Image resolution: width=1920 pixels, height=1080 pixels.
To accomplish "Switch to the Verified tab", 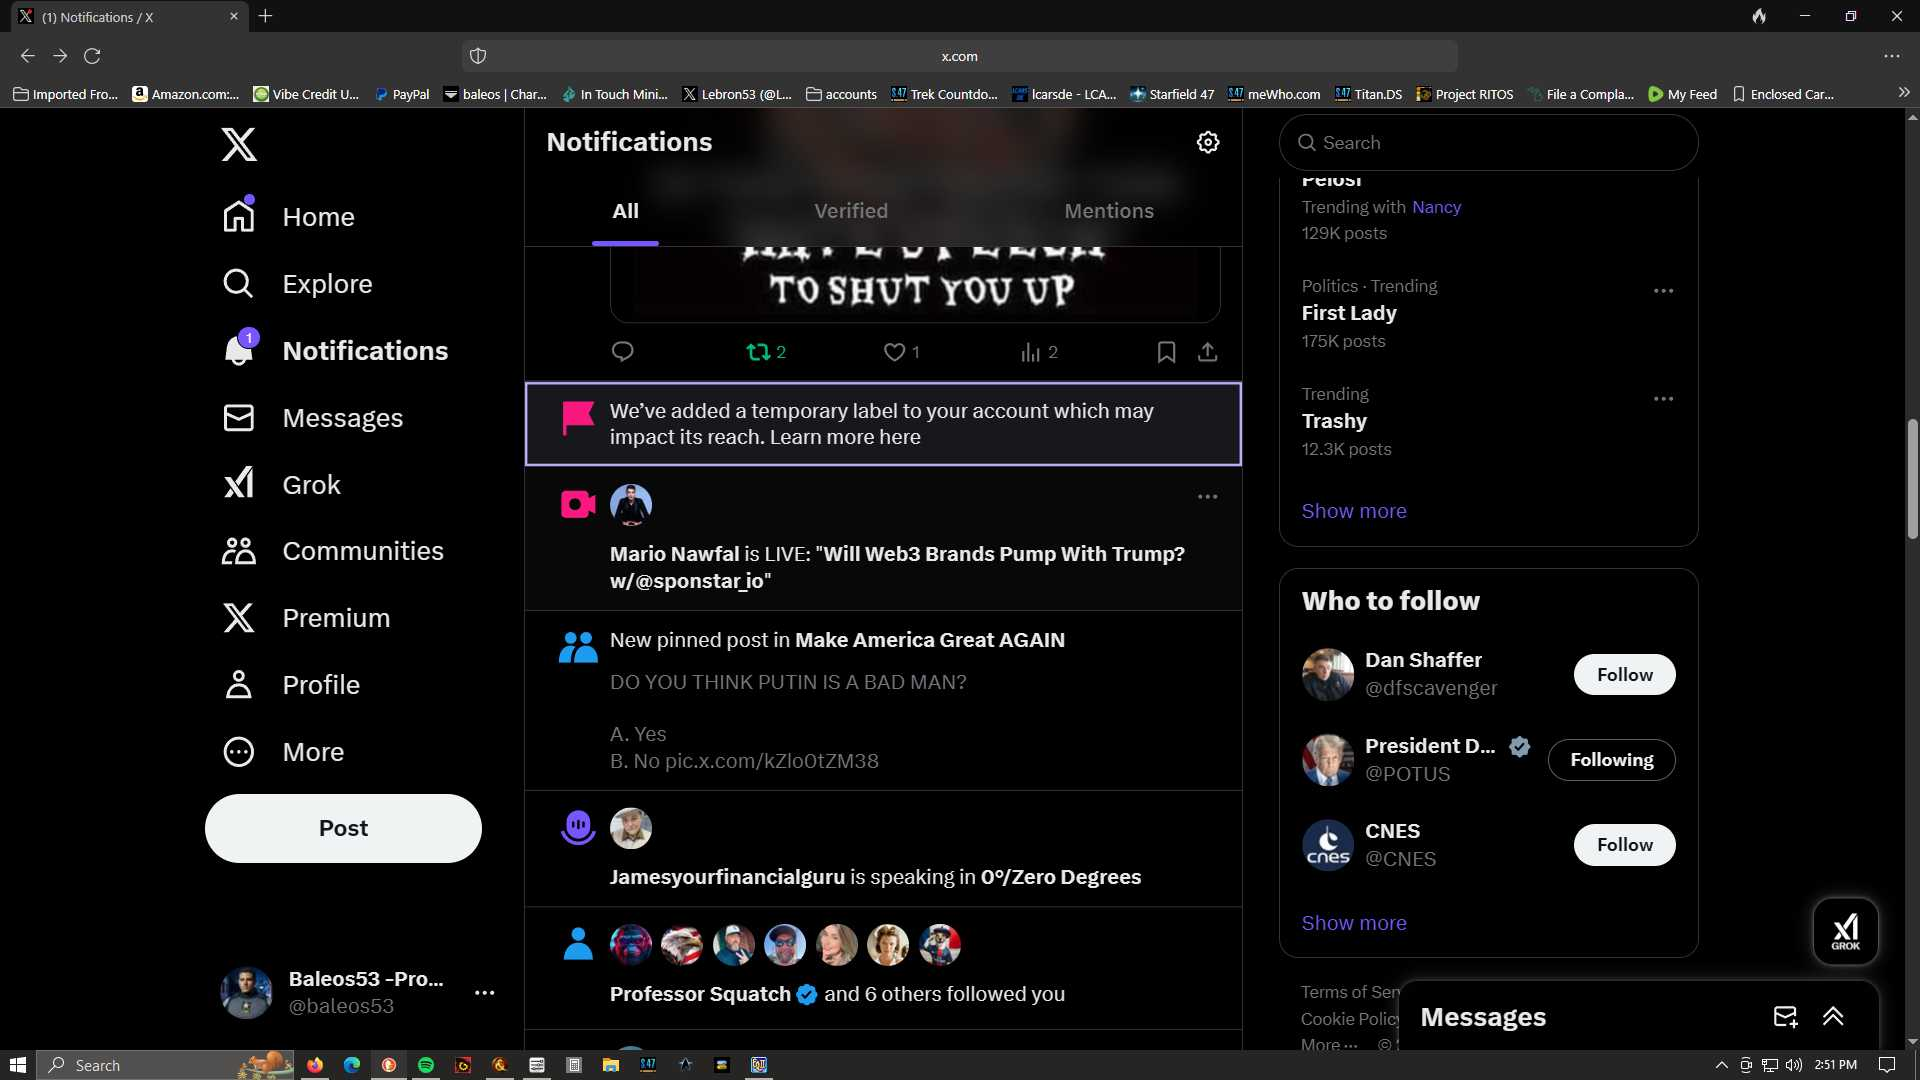I will coord(851,211).
